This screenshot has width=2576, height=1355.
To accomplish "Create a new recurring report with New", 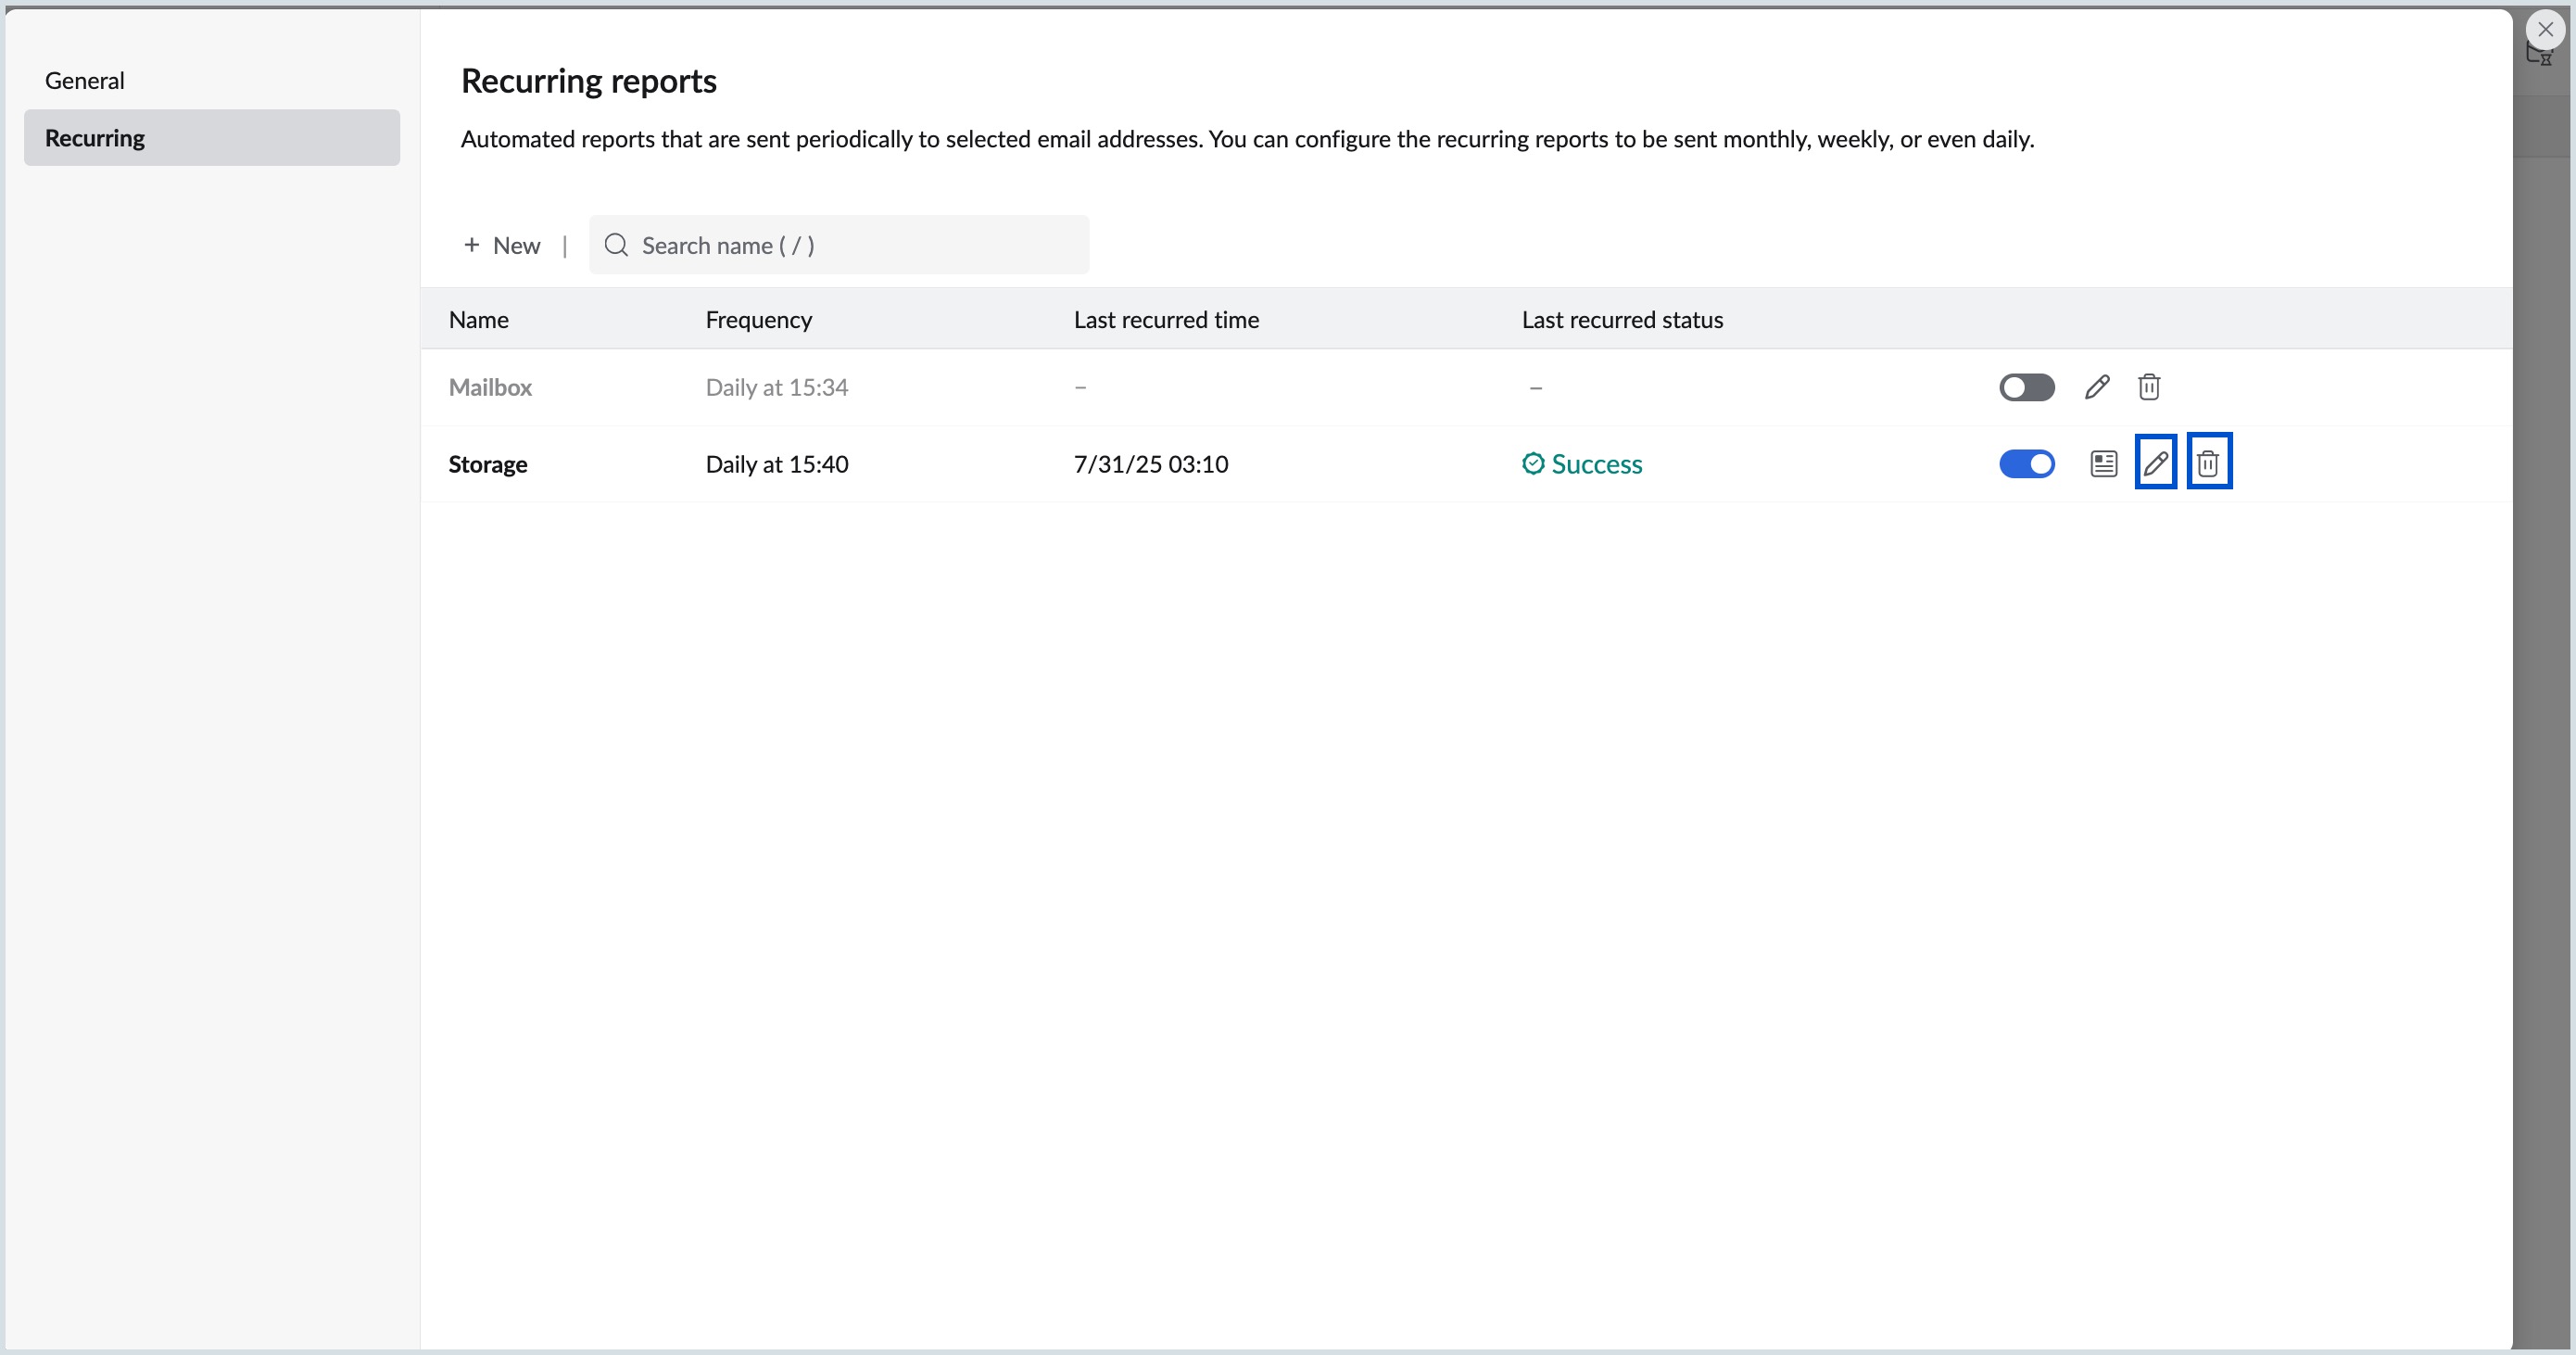I will pos(501,244).
